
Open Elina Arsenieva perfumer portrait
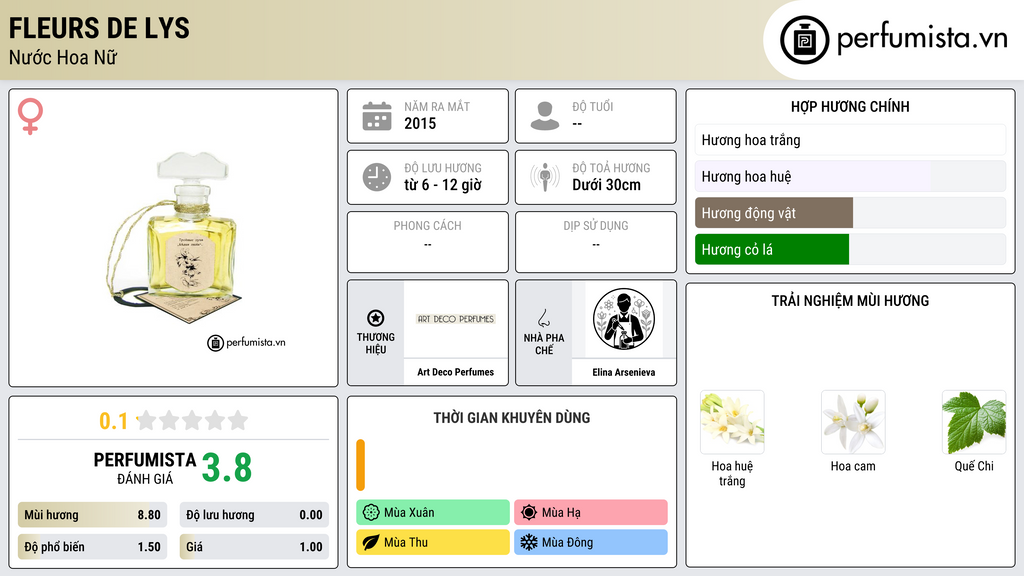pos(624,319)
